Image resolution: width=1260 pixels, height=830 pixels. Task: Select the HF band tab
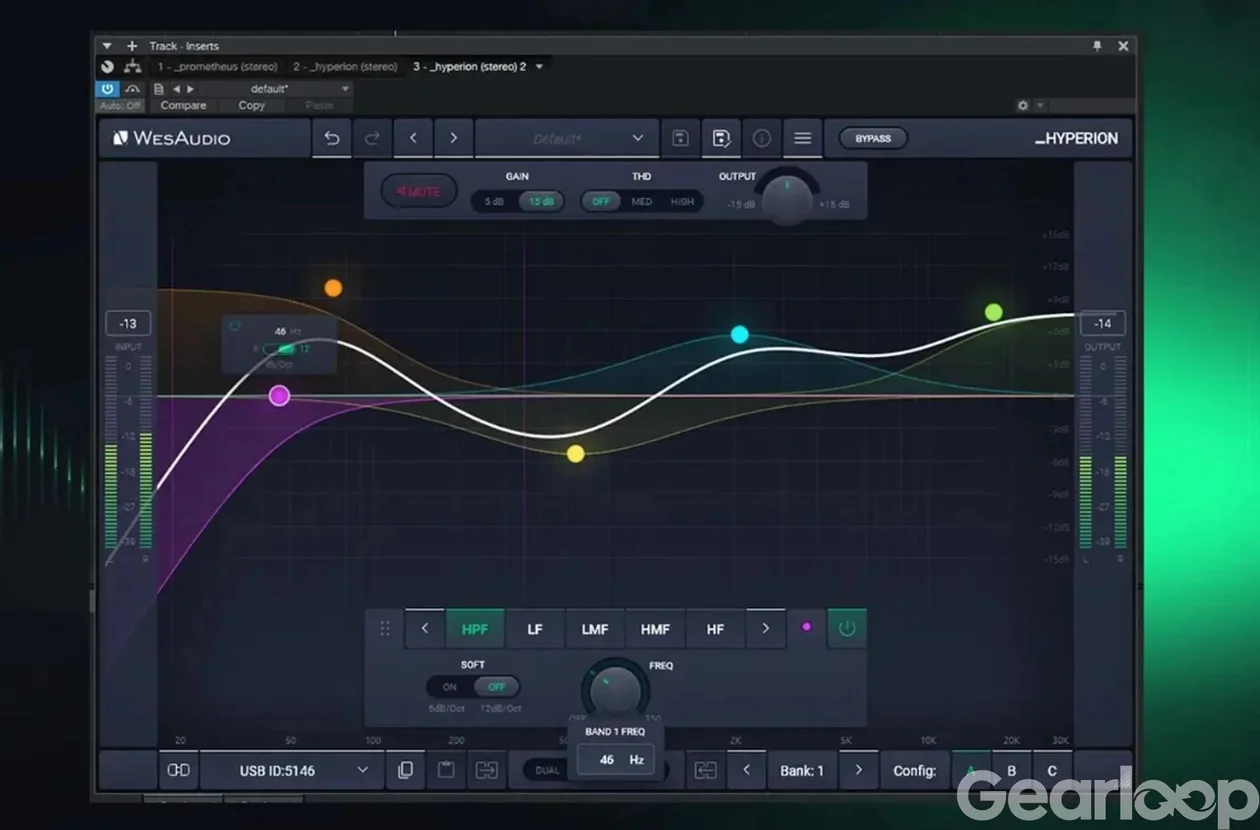[x=715, y=629]
